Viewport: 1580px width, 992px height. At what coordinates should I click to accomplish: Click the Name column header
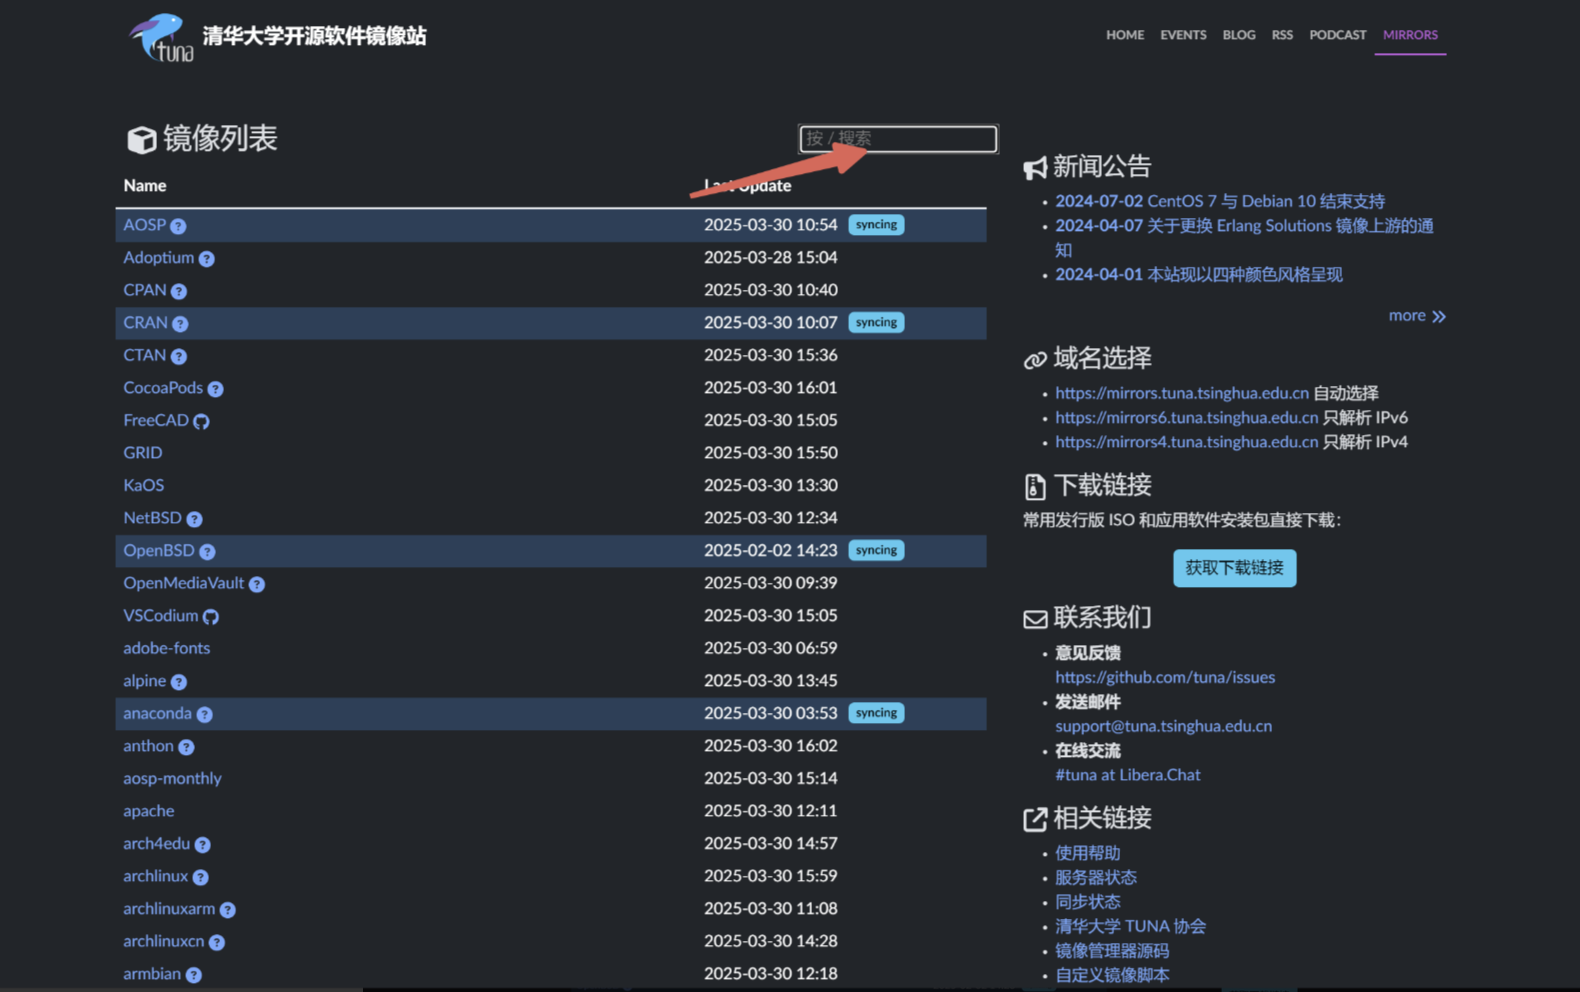click(x=145, y=186)
